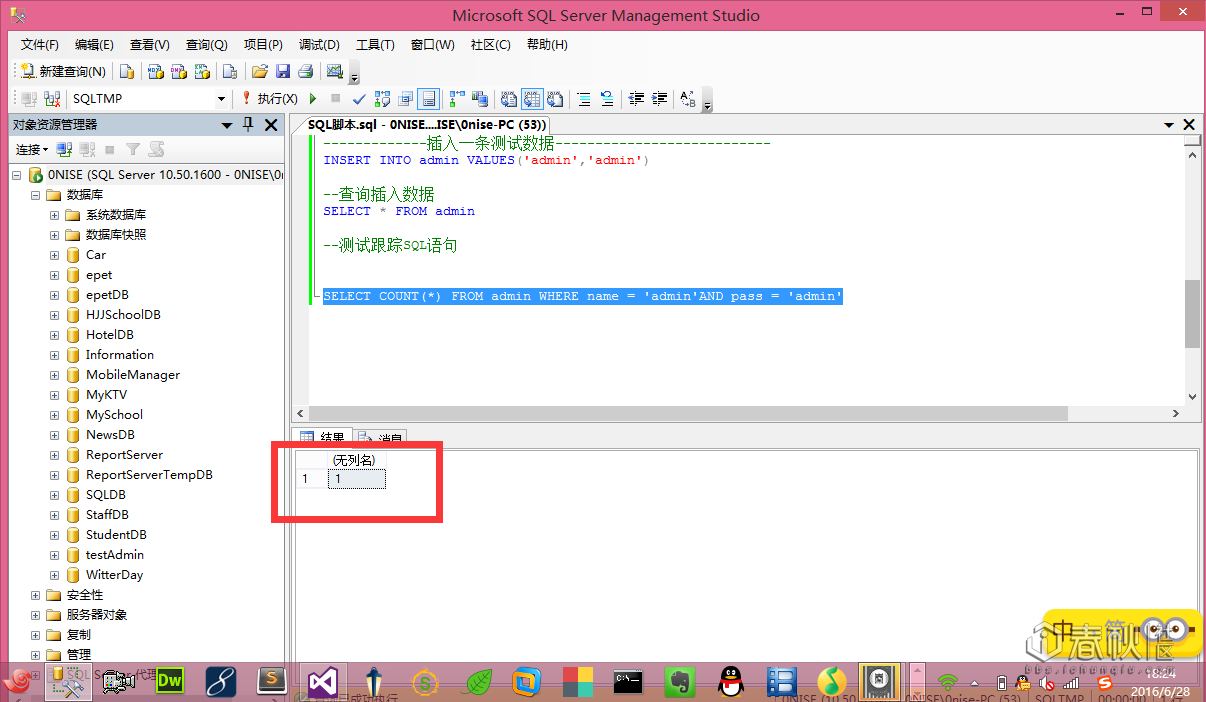Toggle Include Actual Execution Plan icon
The height and width of the screenshot is (702, 1206).
[456, 99]
